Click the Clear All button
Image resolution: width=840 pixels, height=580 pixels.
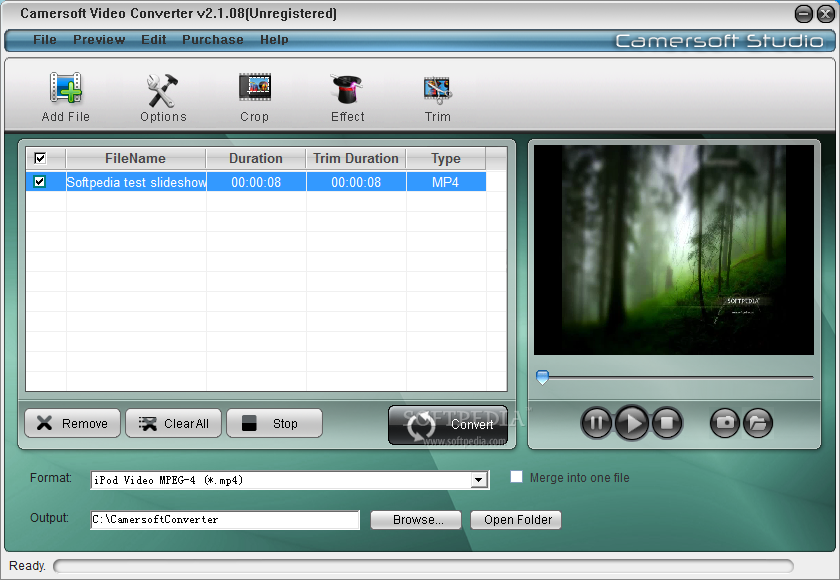point(174,423)
